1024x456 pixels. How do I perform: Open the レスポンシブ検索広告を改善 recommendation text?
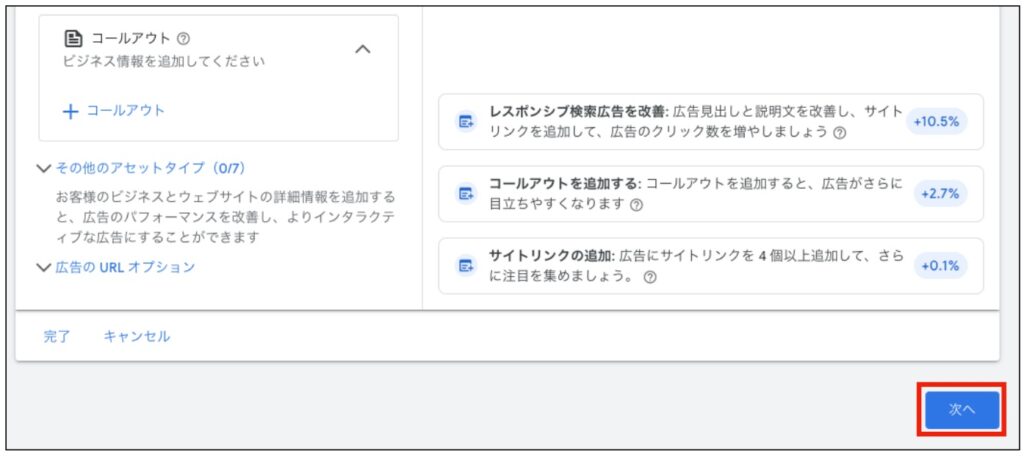click(690, 122)
